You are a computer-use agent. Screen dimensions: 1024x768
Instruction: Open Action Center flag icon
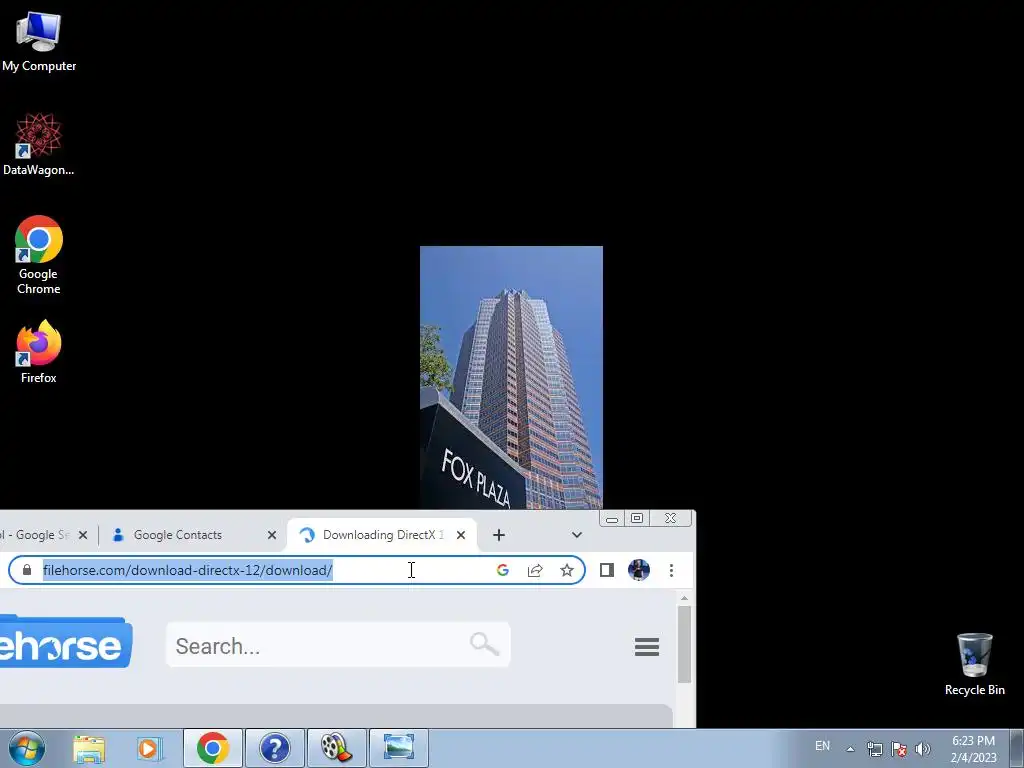tap(899, 749)
